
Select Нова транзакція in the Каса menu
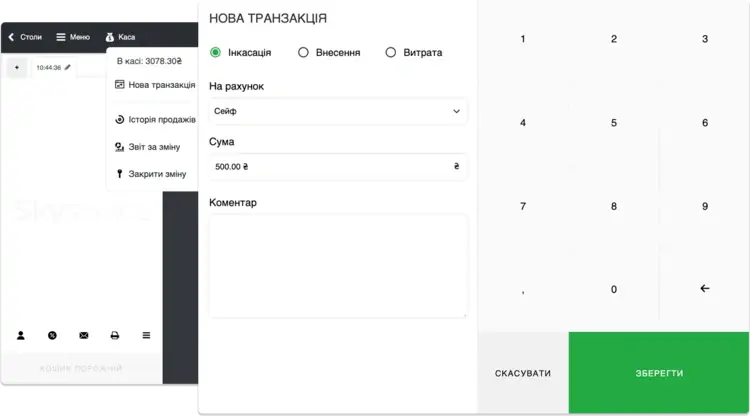(x=155, y=85)
